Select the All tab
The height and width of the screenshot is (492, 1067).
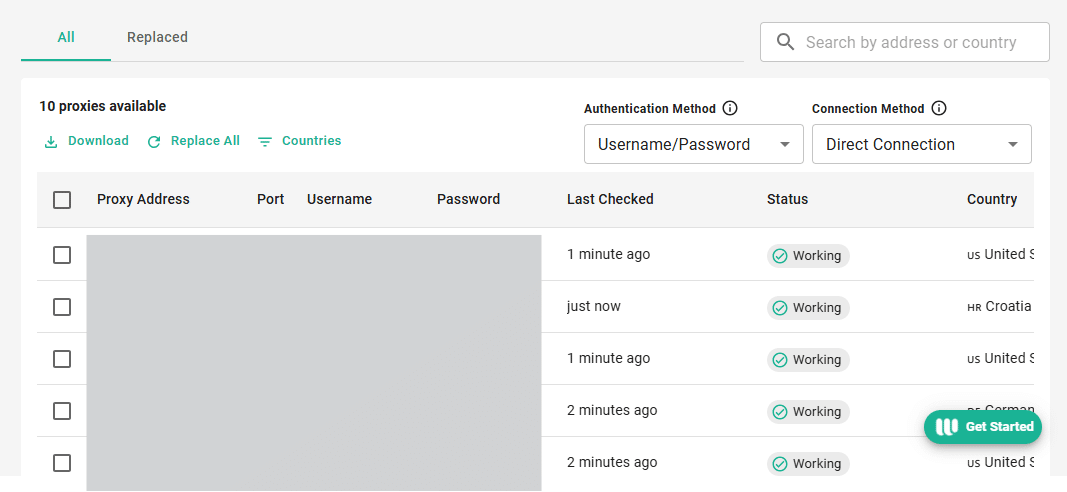tap(66, 37)
